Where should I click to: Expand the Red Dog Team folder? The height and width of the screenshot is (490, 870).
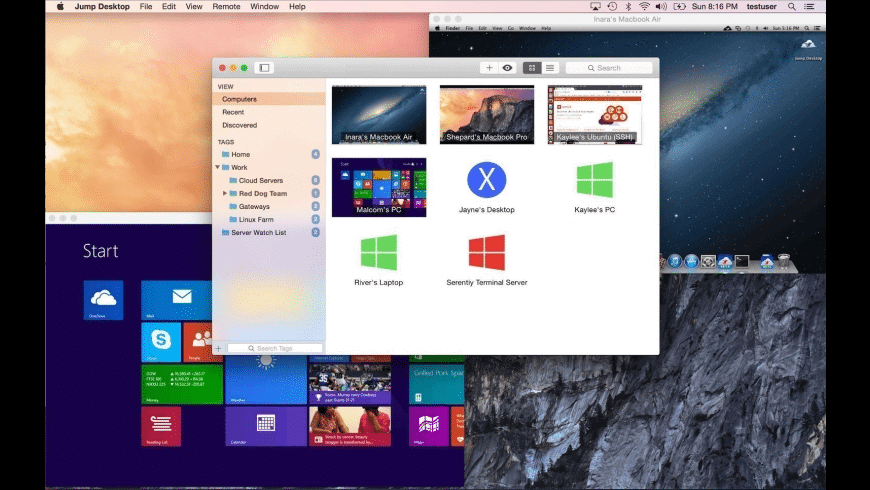pos(225,193)
